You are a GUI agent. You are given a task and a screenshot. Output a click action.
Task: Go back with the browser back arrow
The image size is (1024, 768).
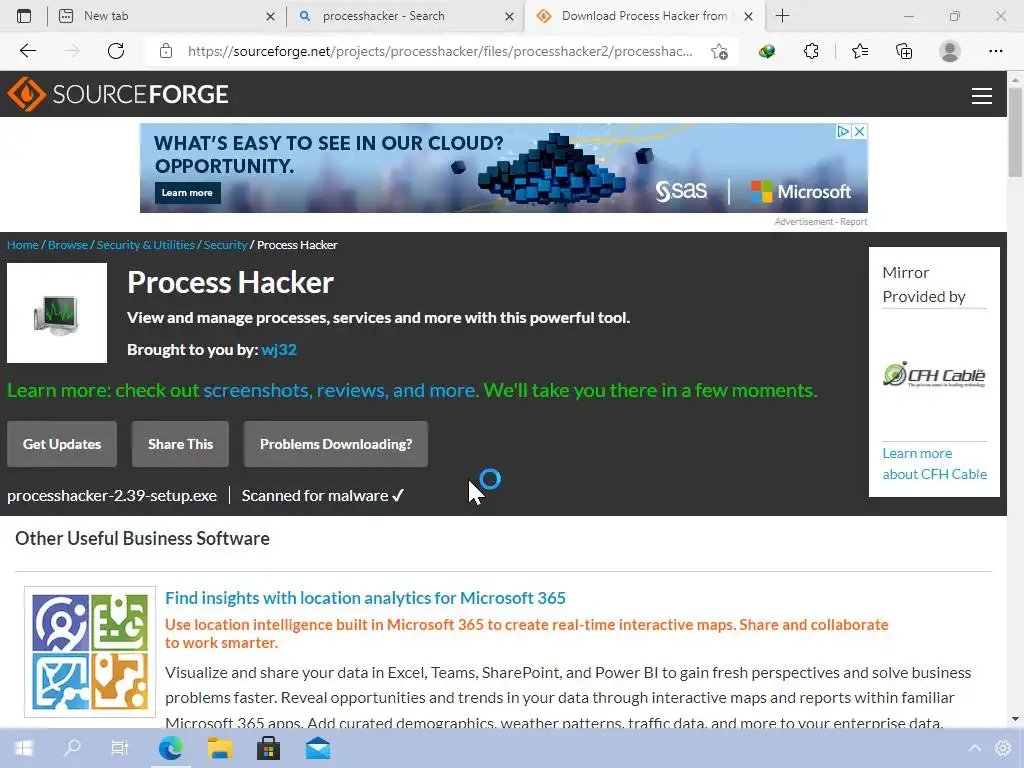click(x=27, y=51)
